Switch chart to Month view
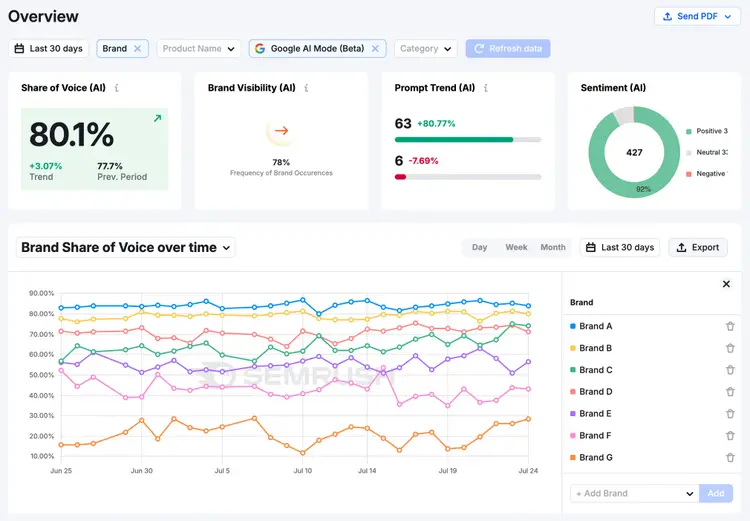This screenshot has height=521, width=750. (553, 247)
